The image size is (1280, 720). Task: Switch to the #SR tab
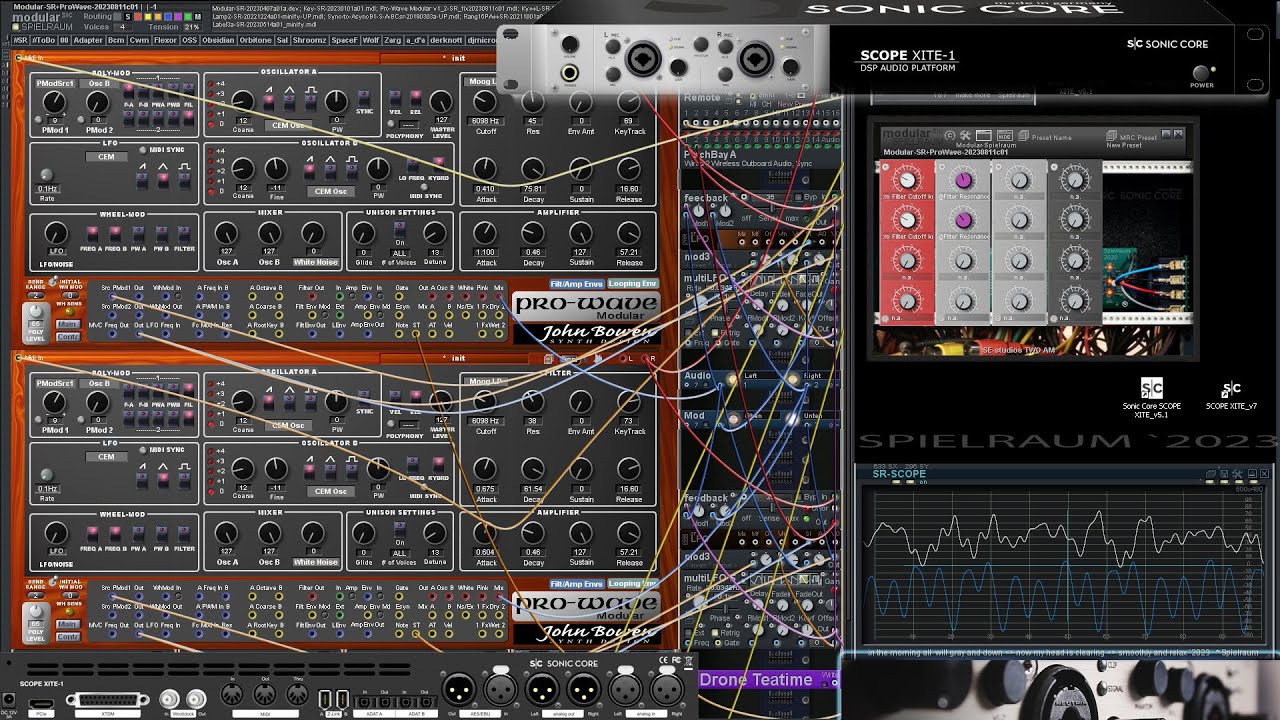click(20, 40)
